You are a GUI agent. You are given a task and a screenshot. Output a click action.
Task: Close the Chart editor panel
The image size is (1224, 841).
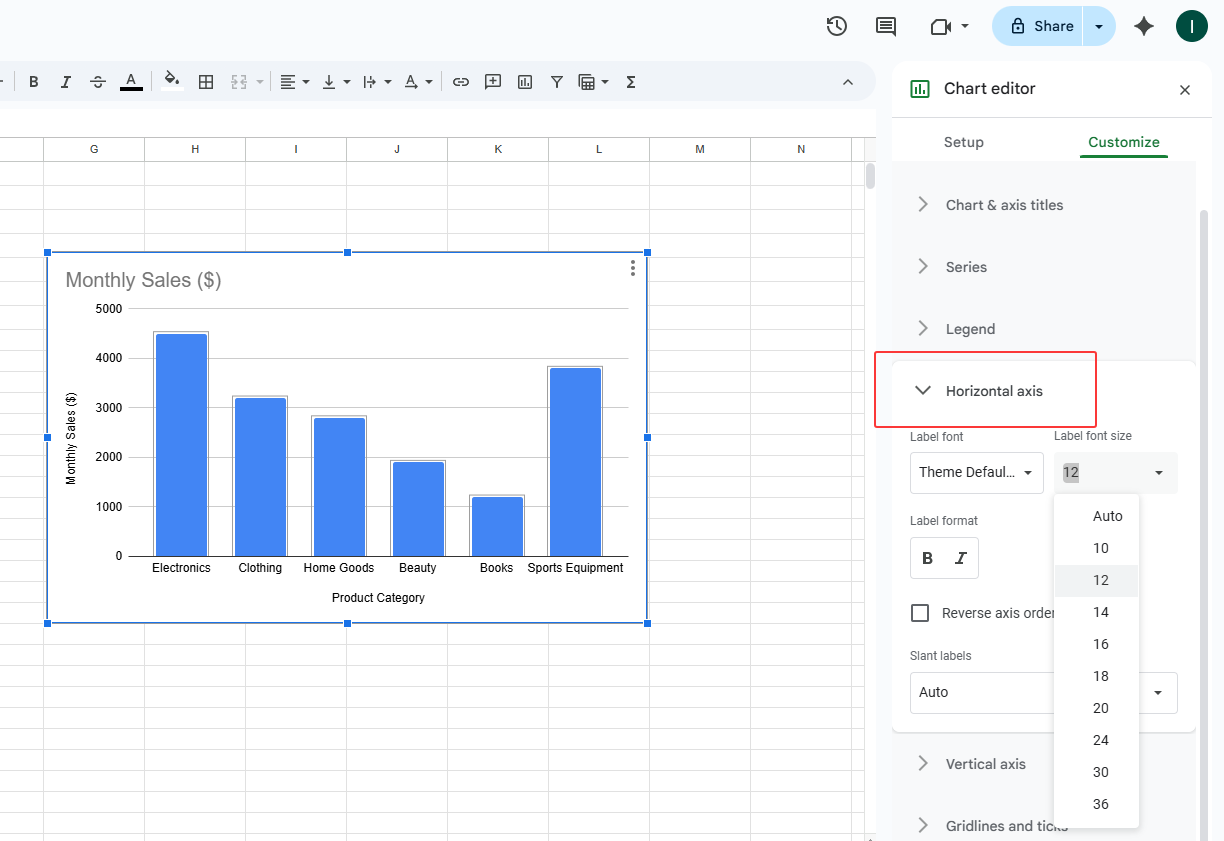(1185, 90)
